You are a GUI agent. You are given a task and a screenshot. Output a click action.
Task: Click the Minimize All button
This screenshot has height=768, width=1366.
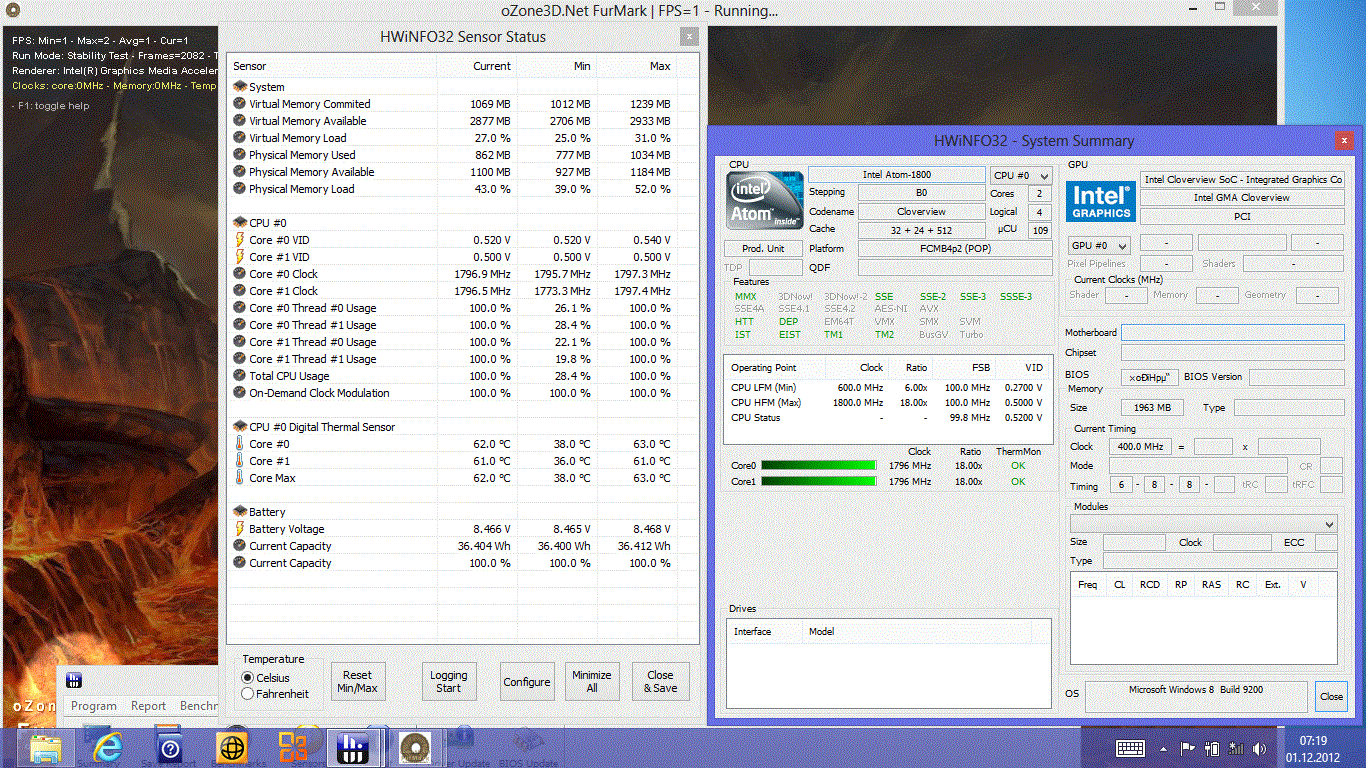click(x=592, y=681)
